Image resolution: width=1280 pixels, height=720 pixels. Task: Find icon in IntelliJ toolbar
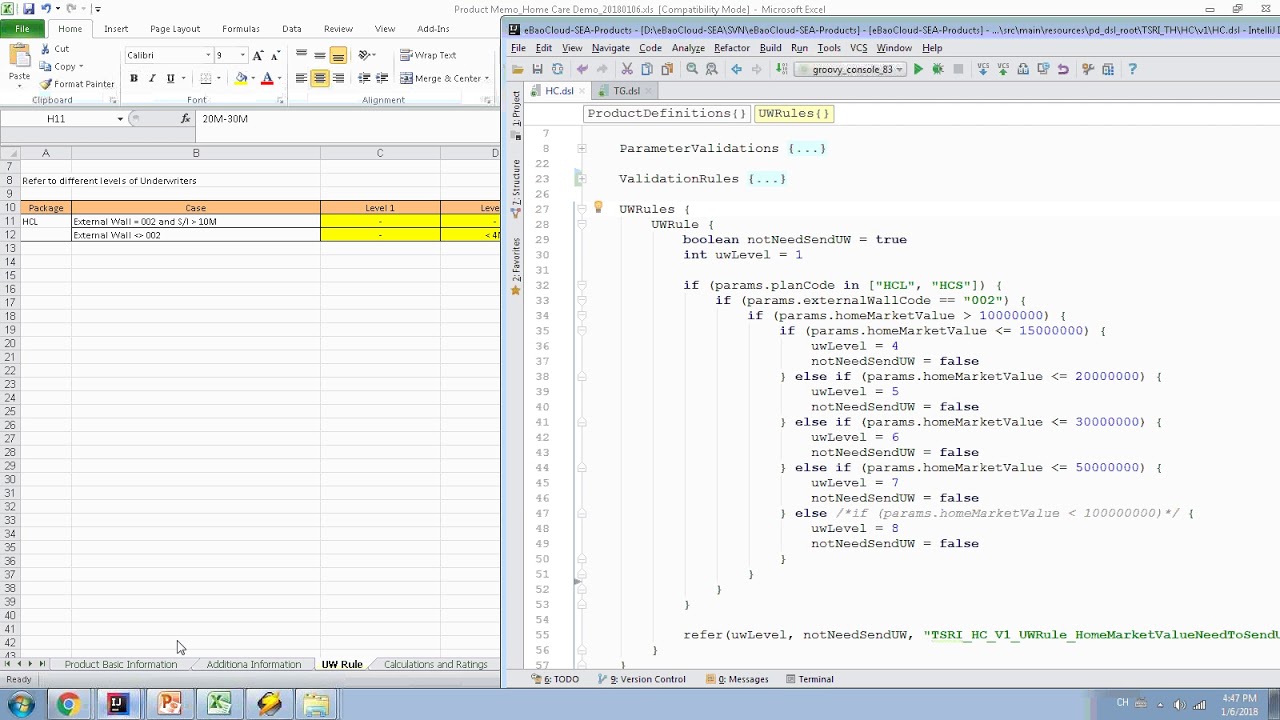pyautogui.click(x=692, y=69)
